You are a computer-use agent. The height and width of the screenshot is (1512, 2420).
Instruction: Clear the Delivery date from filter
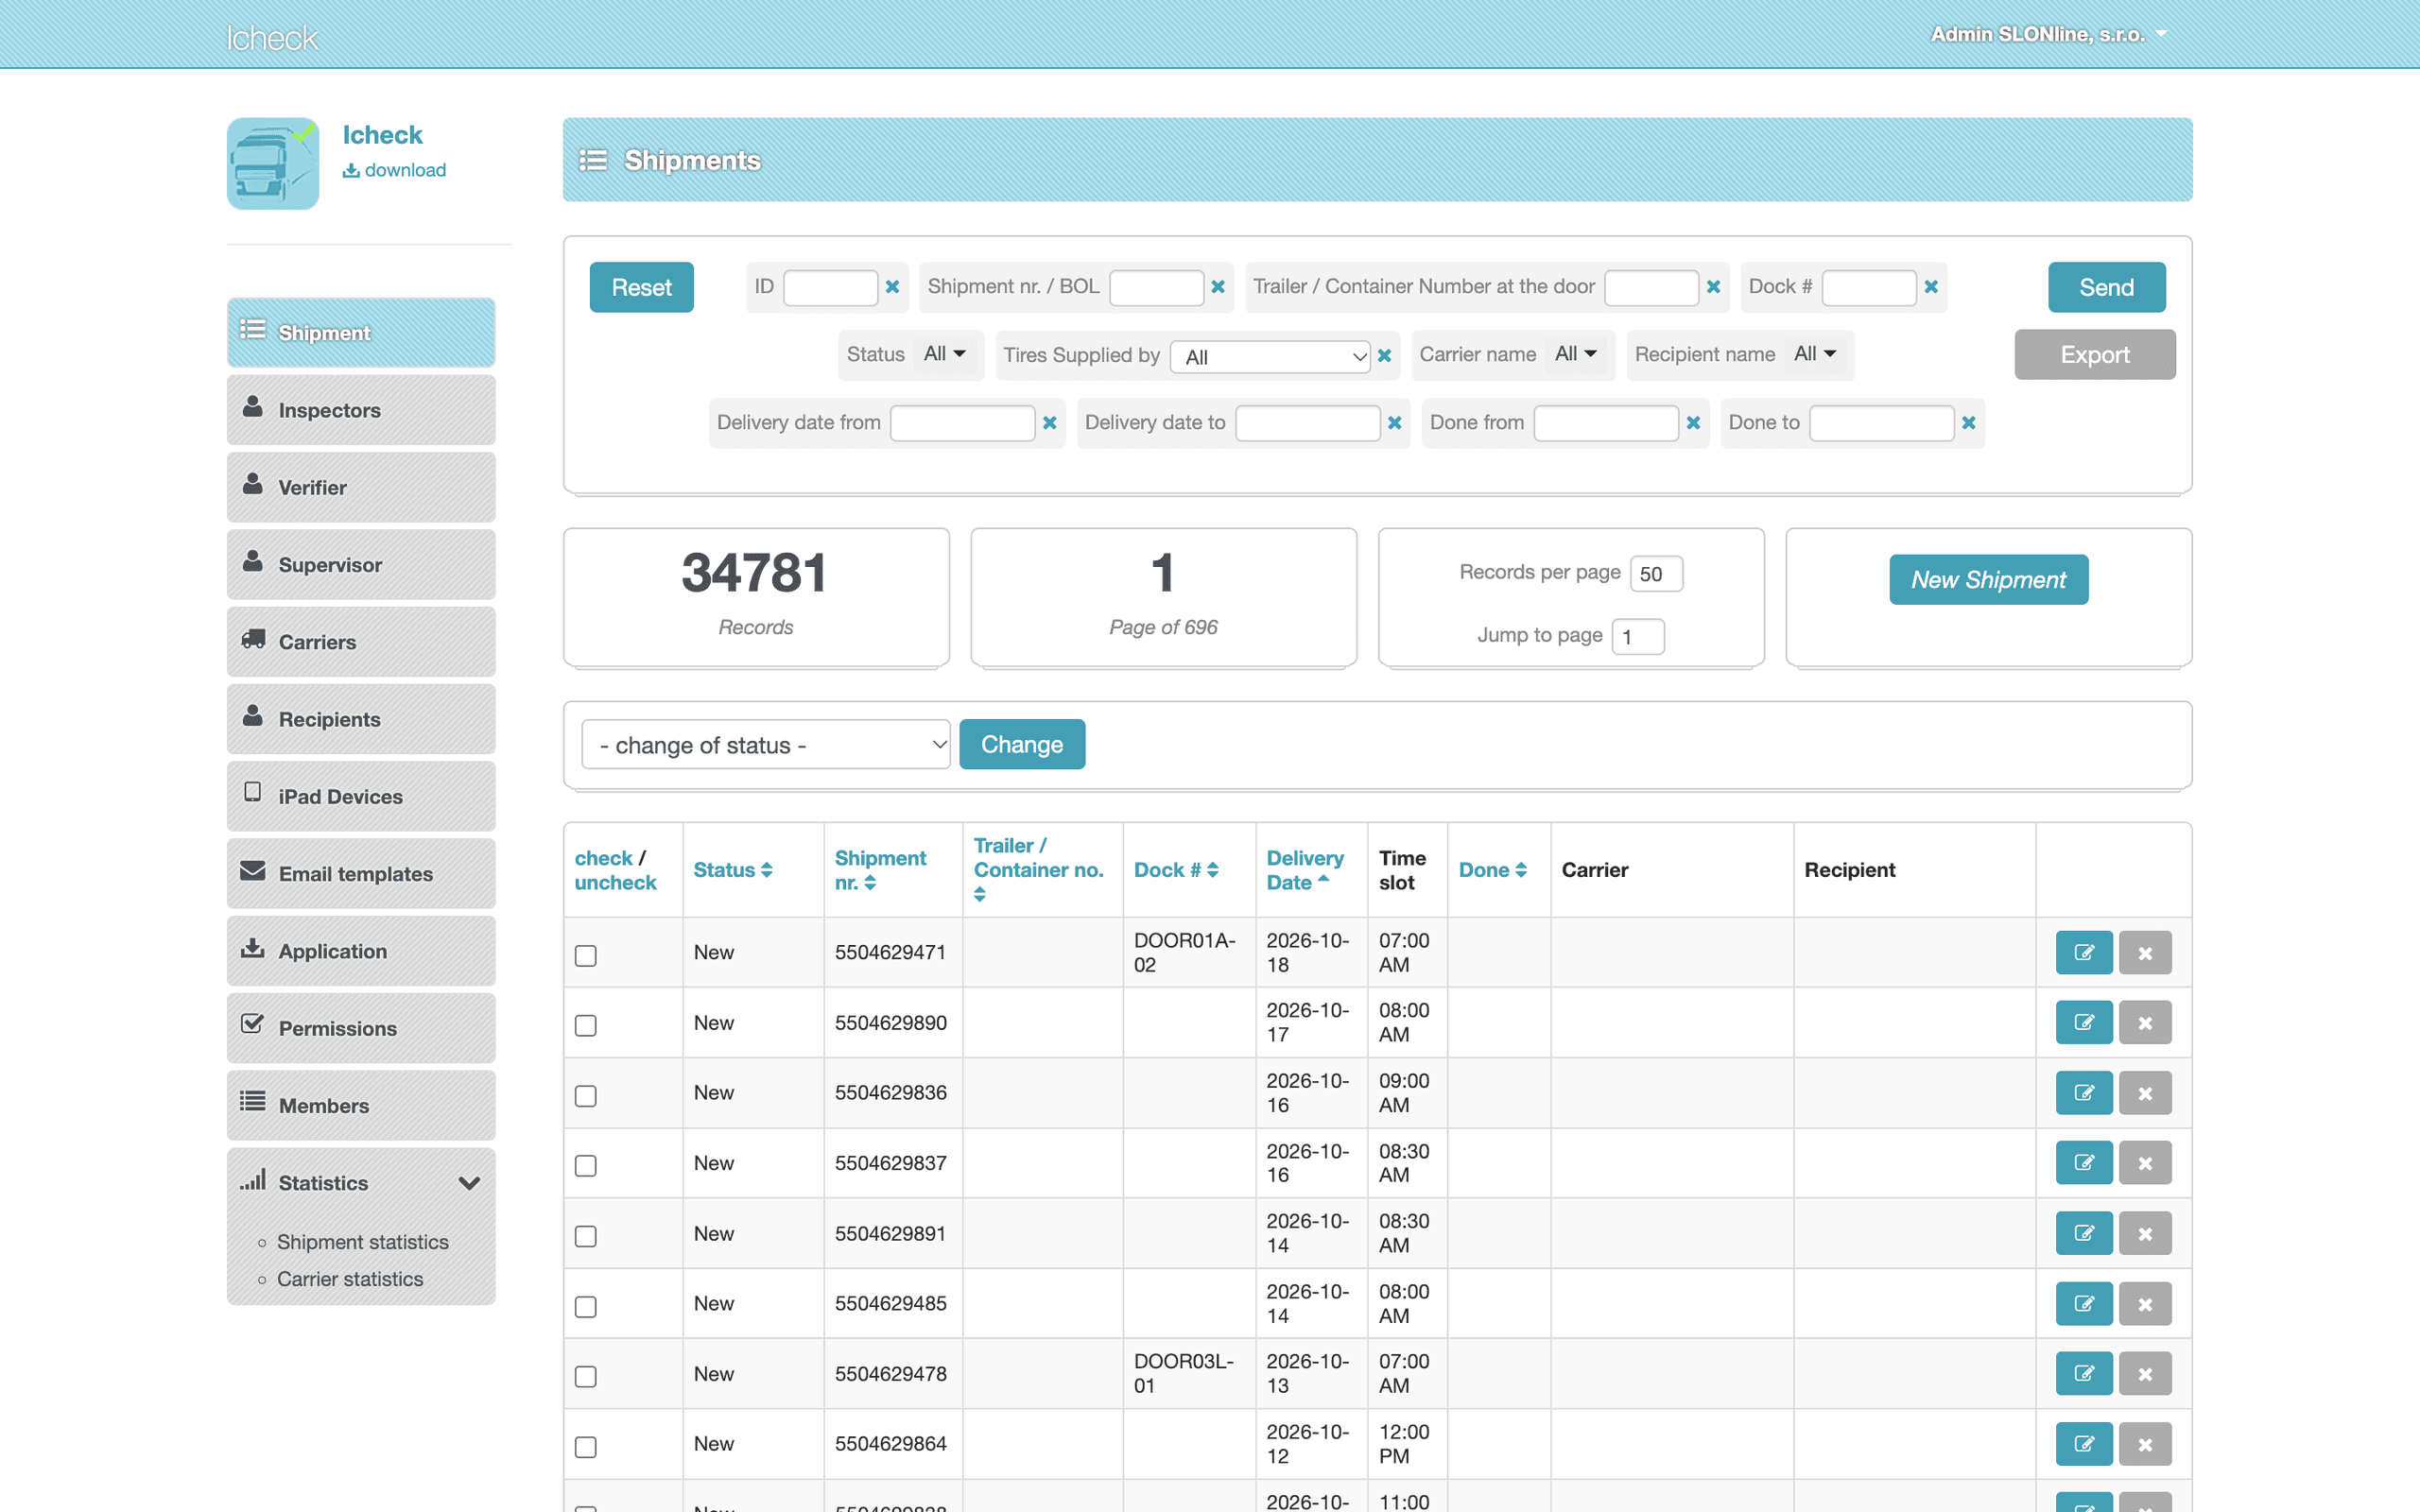pyautogui.click(x=1049, y=423)
